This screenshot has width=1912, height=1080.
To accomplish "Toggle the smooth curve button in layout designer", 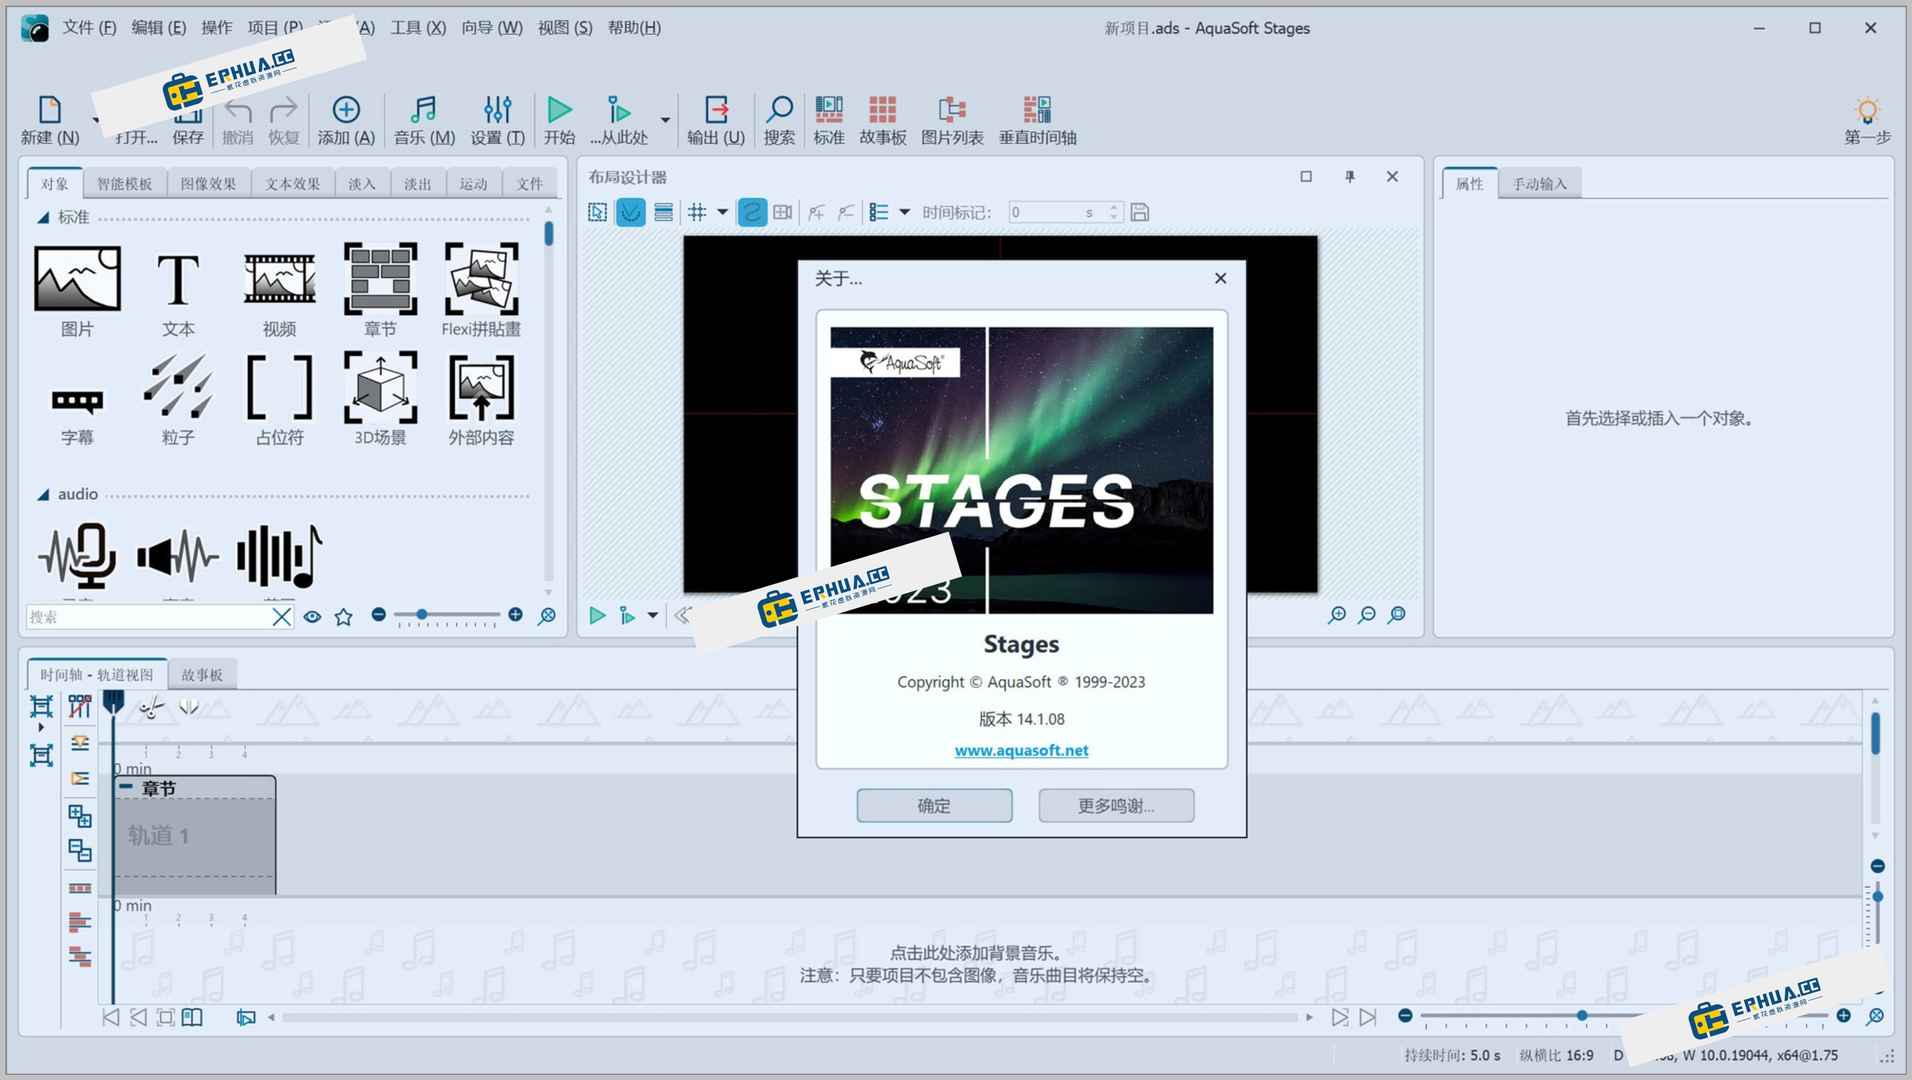I will (x=751, y=211).
